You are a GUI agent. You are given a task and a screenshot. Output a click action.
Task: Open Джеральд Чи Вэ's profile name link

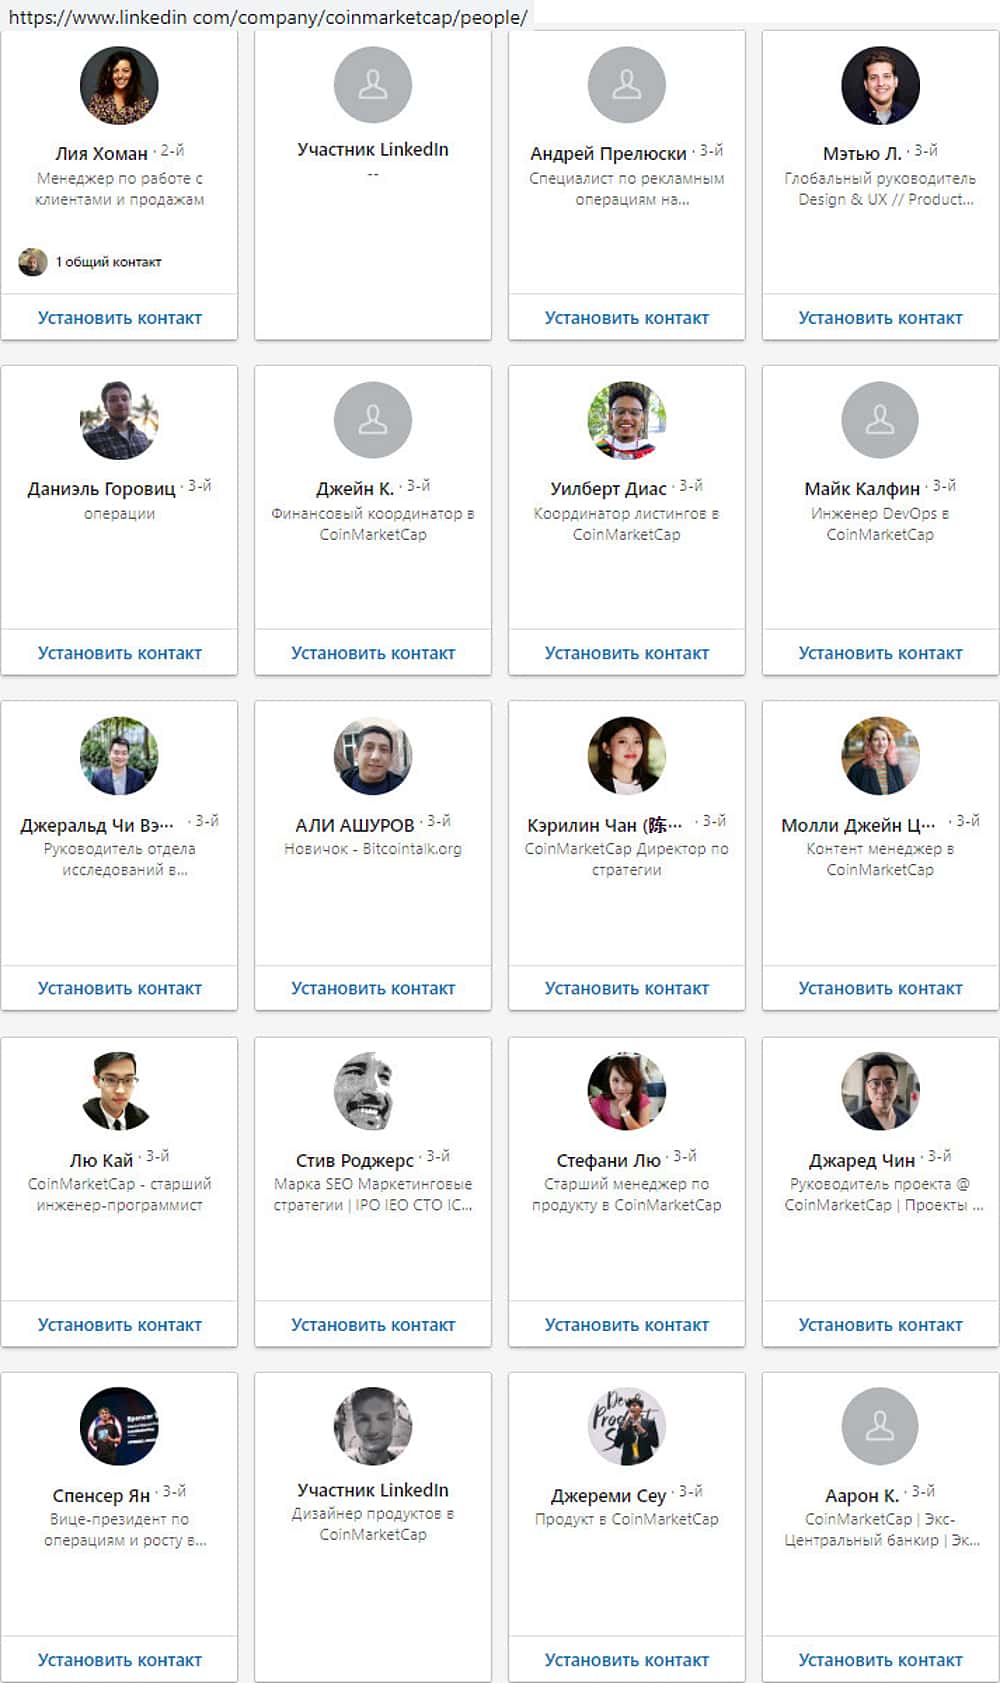[x=97, y=825]
